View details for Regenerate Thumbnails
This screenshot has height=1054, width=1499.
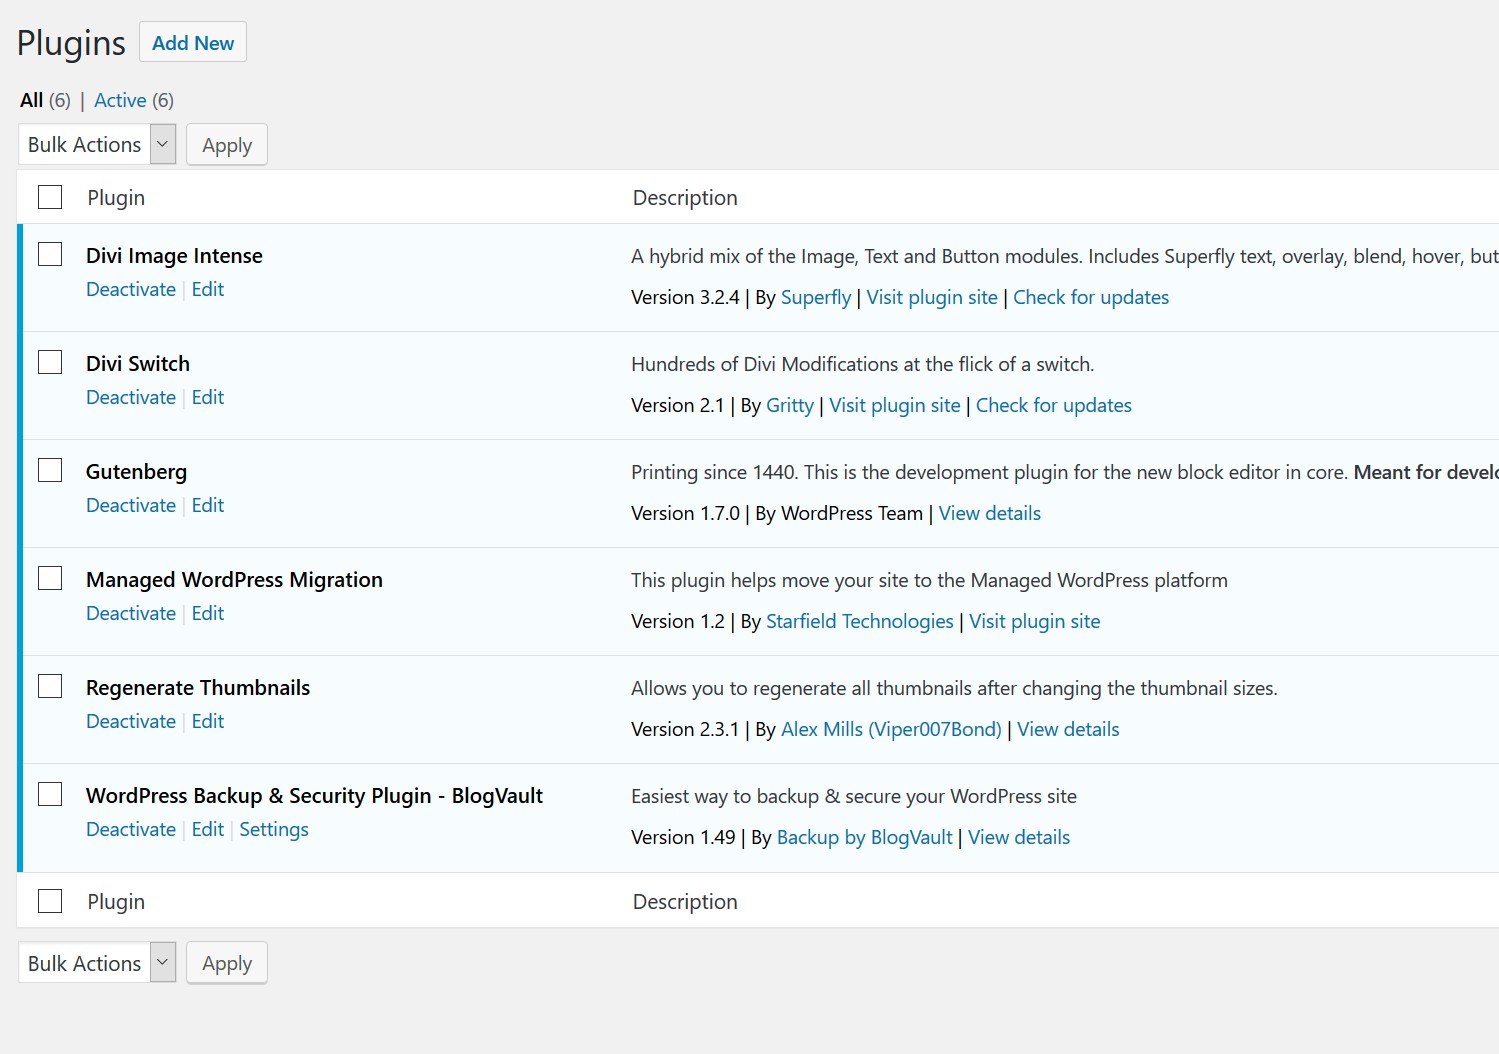click(x=1068, y=729)
